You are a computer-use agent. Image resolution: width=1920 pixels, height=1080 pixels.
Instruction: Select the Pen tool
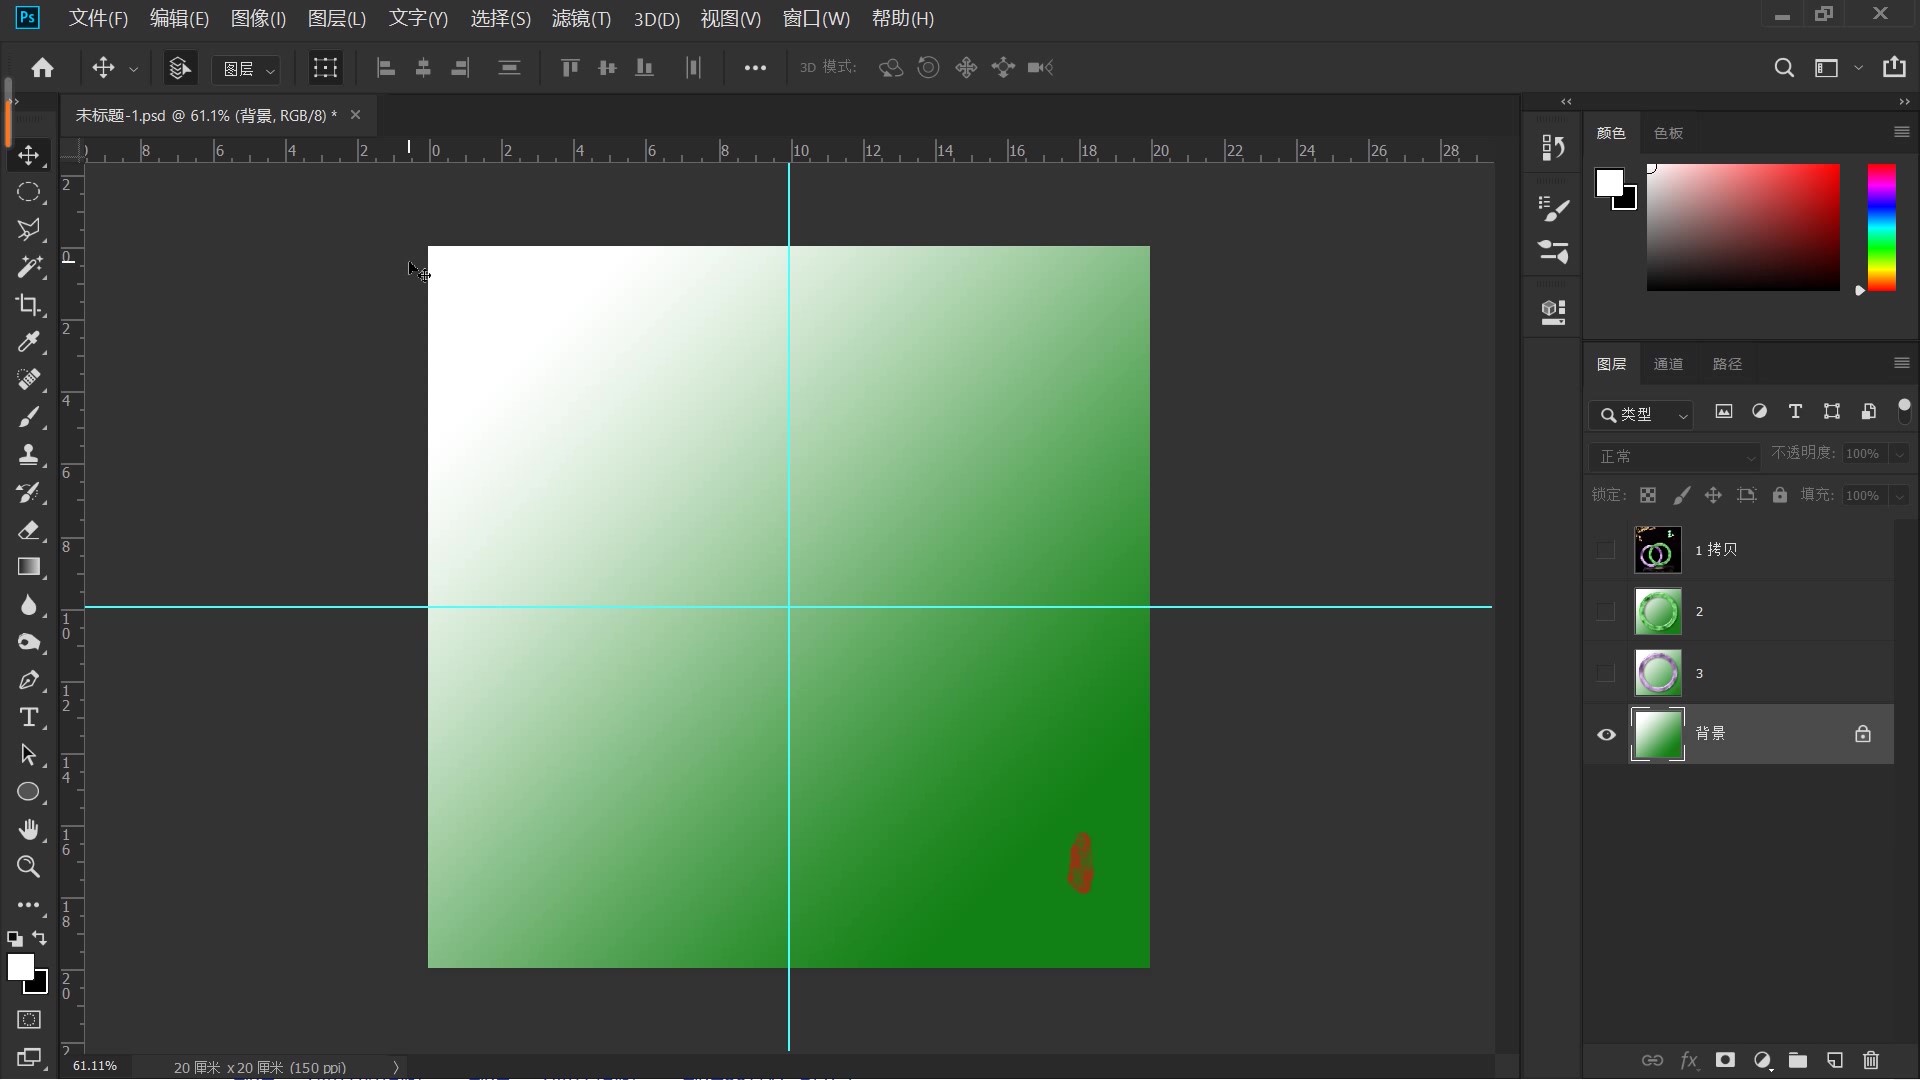click(28, 680)
